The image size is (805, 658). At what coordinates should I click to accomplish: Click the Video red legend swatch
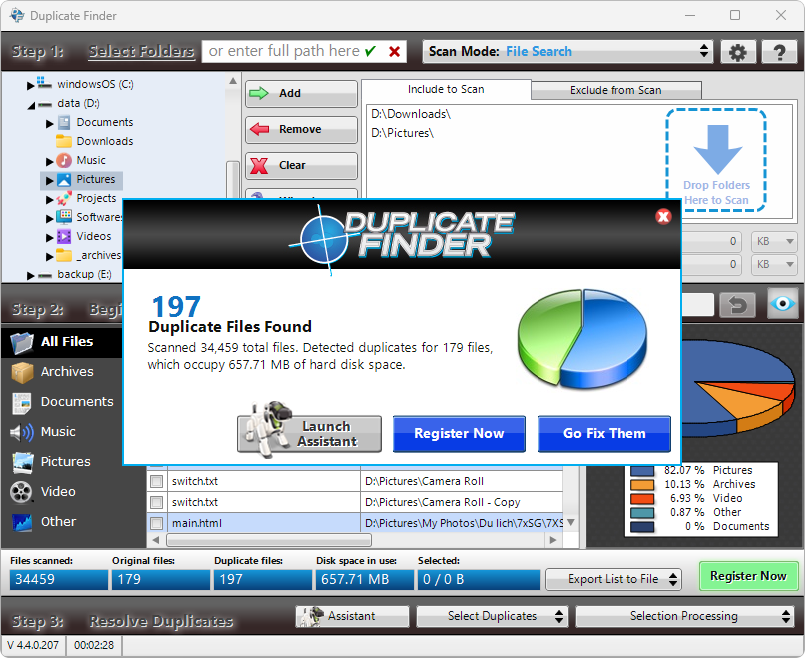[642, 498]
